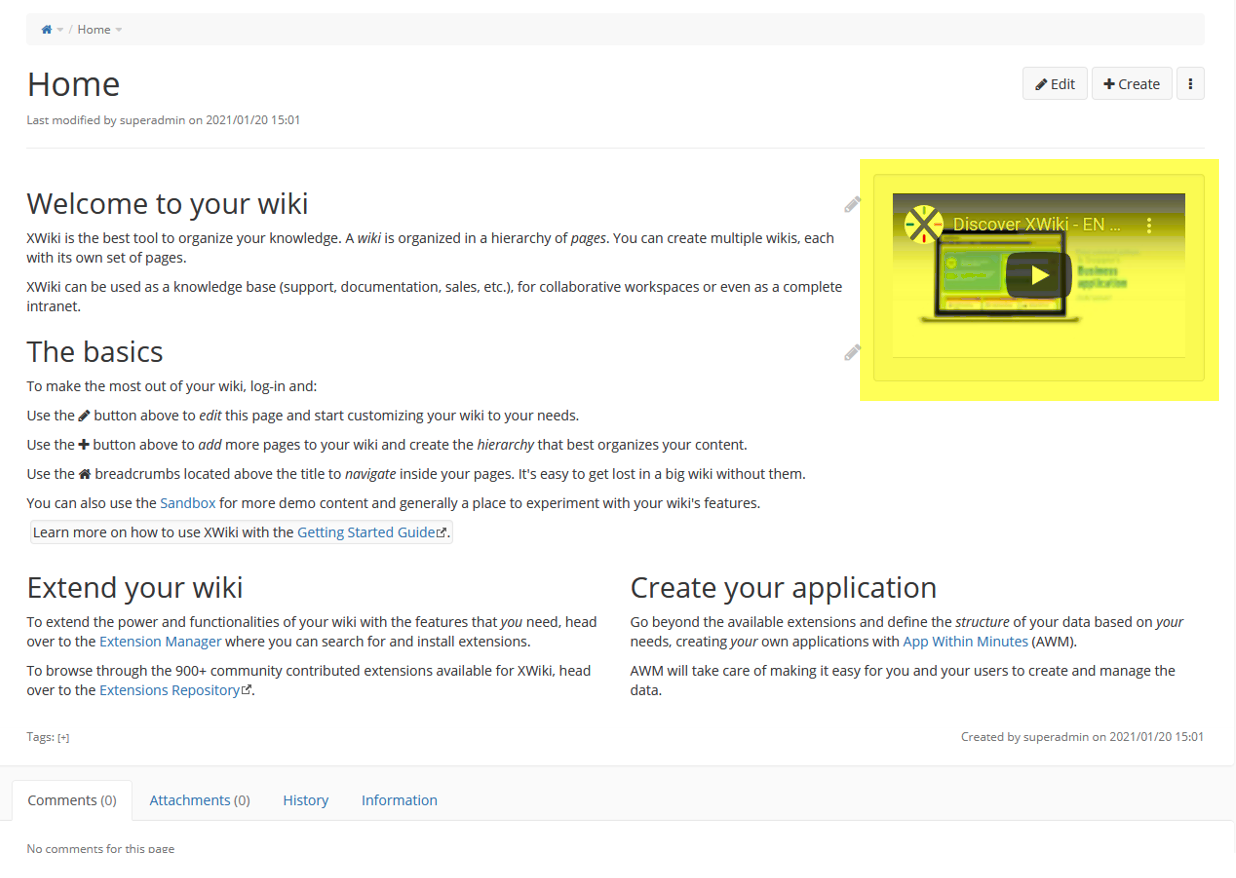The width and height of the screenshot is (1236, 878).
Task: Click the 'Last modified by superadmin' text
Action: pos(163,120)
